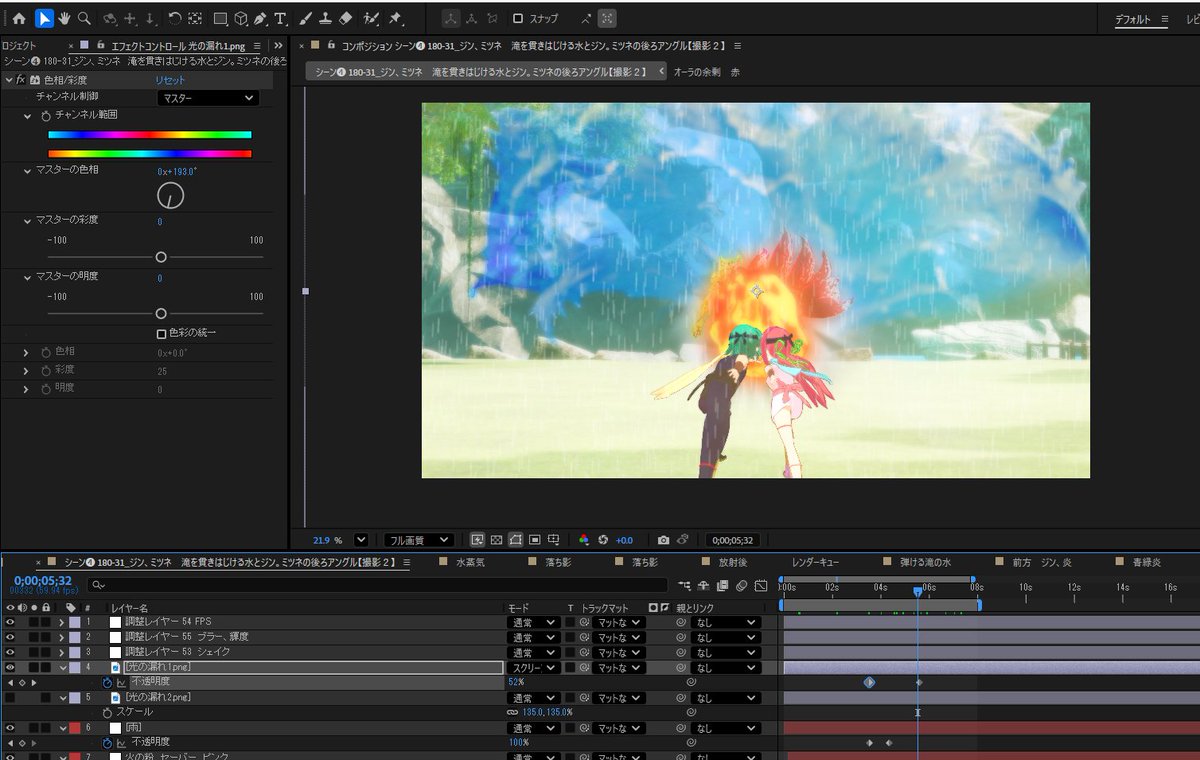Select the Hand tool
This screenshot has height=760, width=1200.
pyautogui.click(x=65, y=17)
